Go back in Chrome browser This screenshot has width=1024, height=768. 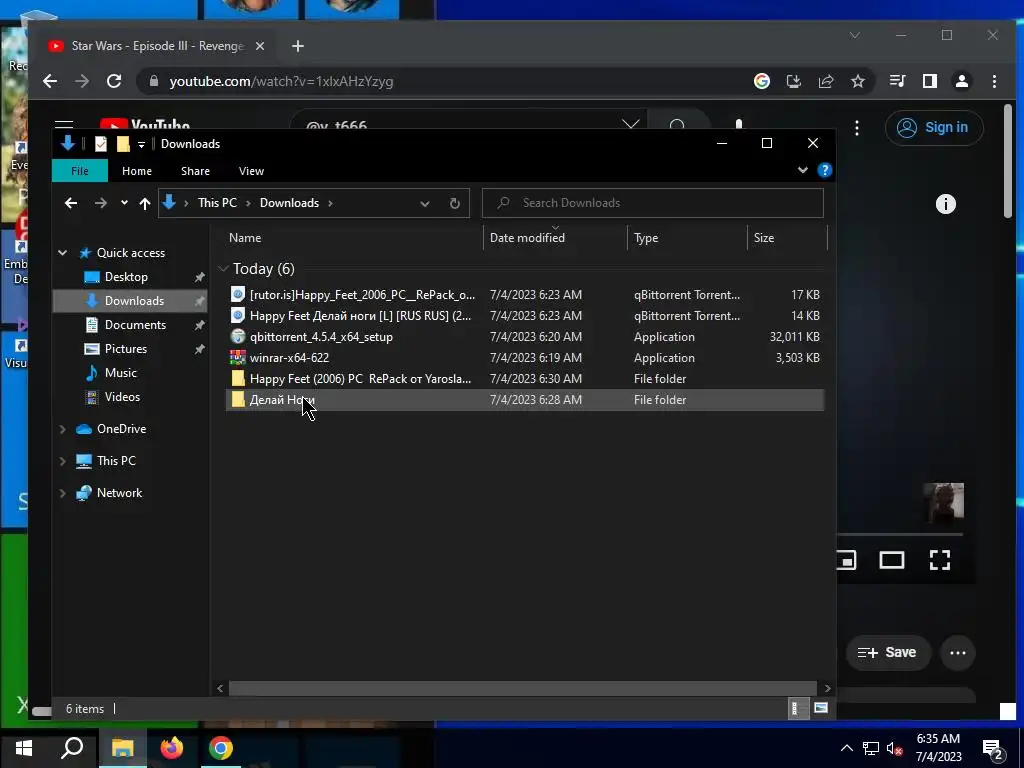pyautogui.click(x=50, y=81)
